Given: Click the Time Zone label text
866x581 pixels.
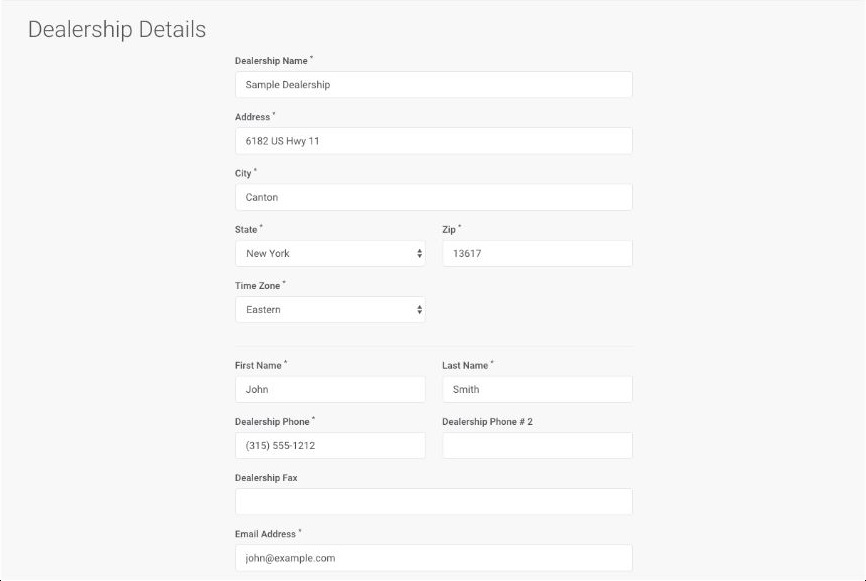Looking at the screenshot, I should point(257,286).
